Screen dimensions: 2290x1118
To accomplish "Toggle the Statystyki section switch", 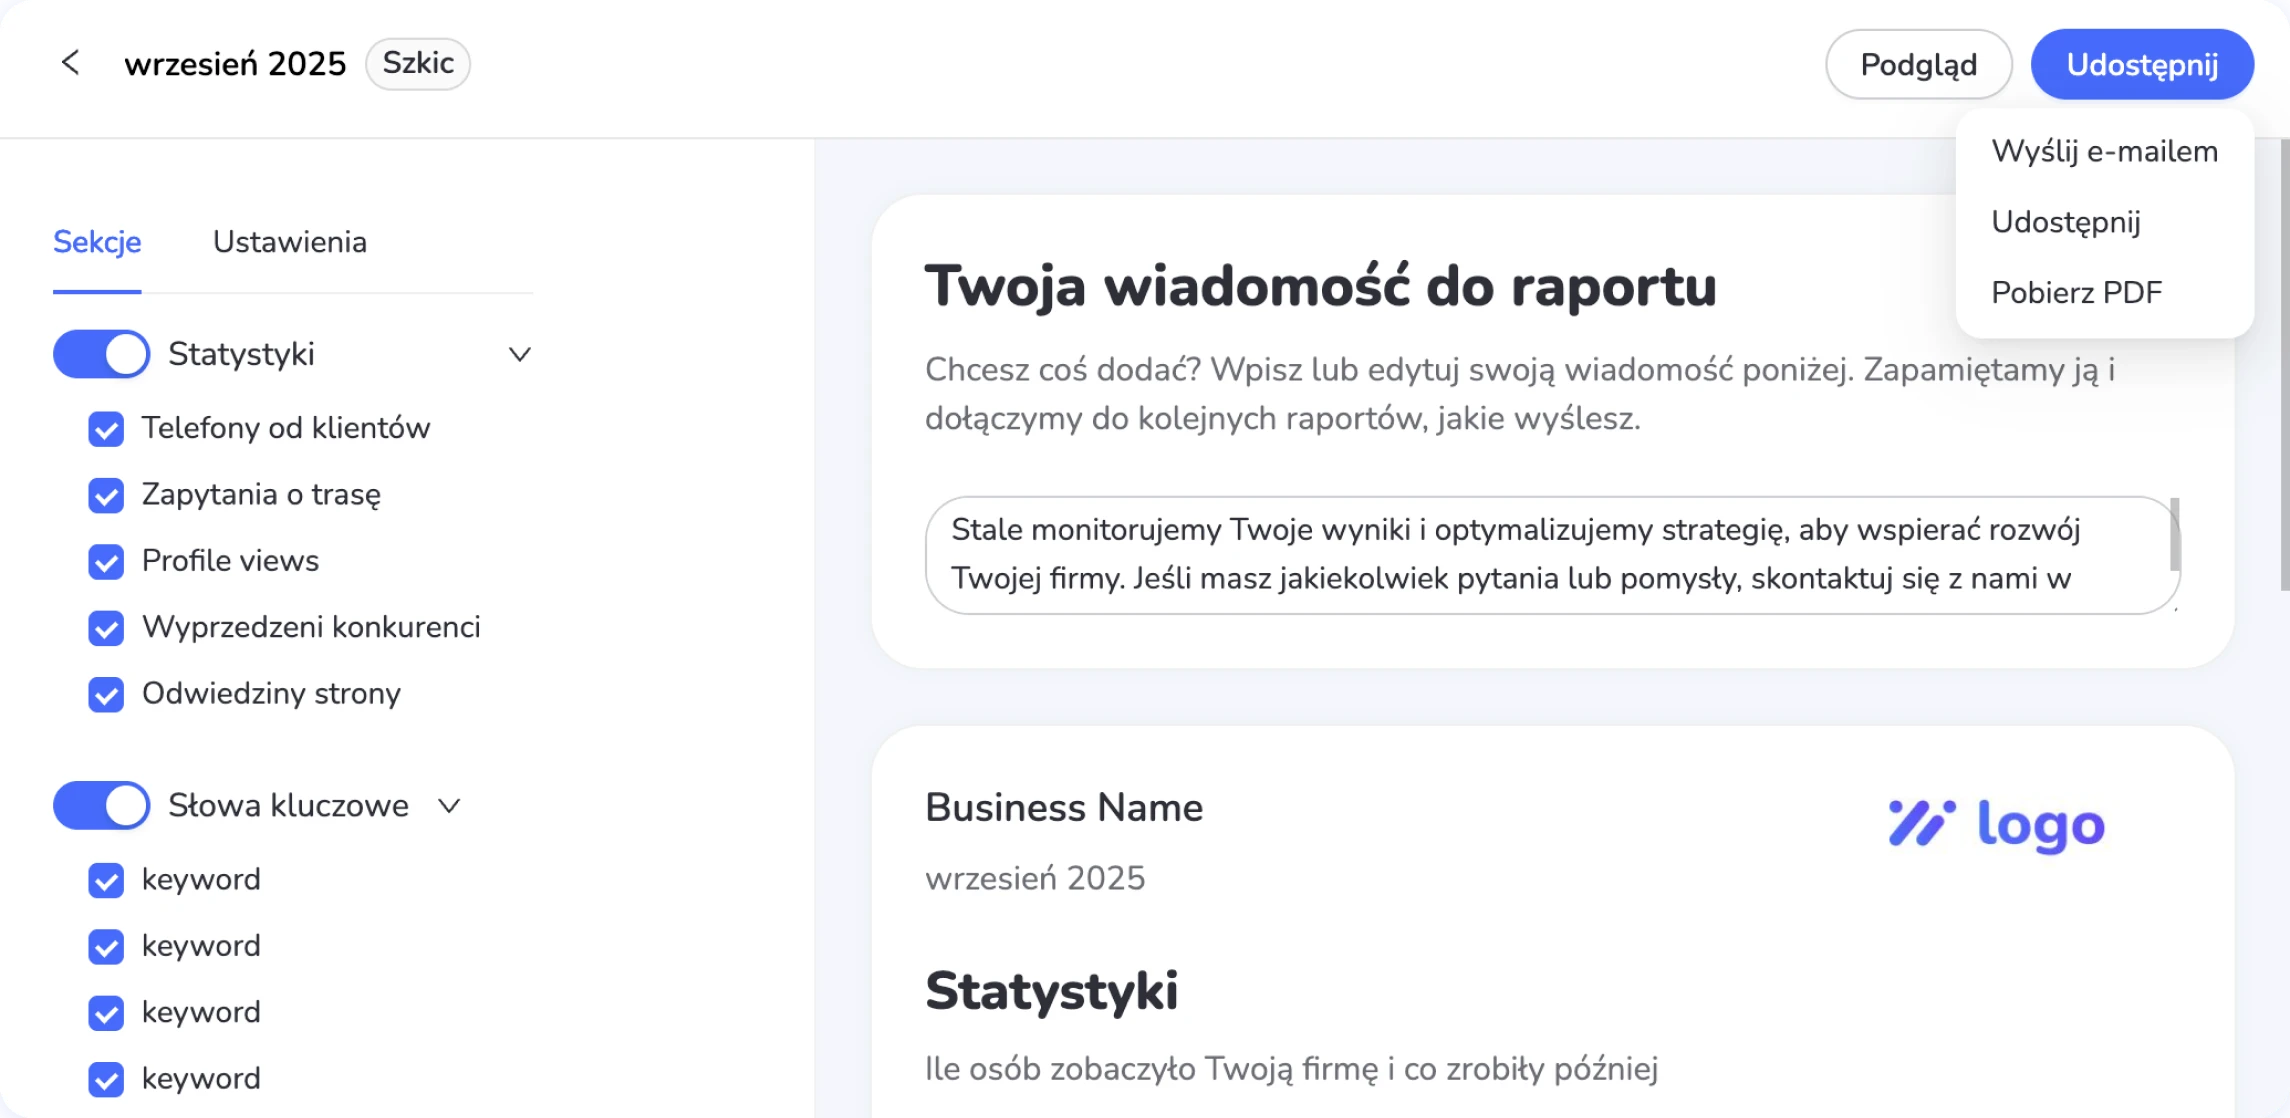I will 101,354.
